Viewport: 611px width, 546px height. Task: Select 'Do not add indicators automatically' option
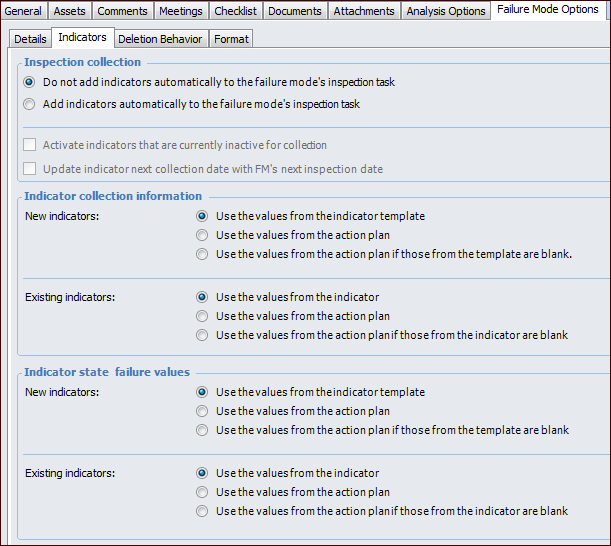[x=29, y=82]
